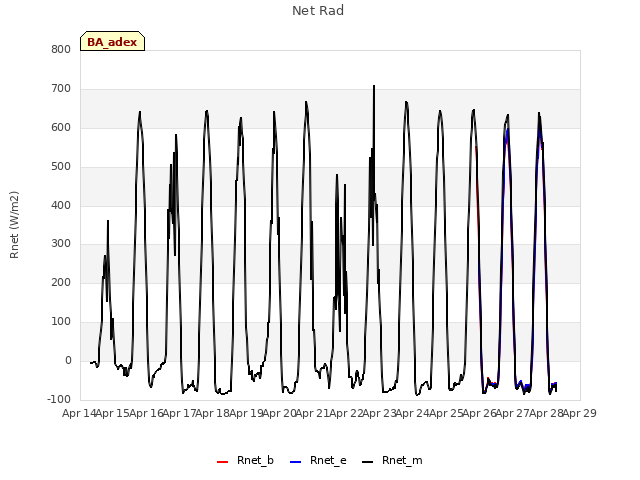Click the Apr 15 peak at about 360
This screenshot has height=480, width=640.
pos(108,221)
